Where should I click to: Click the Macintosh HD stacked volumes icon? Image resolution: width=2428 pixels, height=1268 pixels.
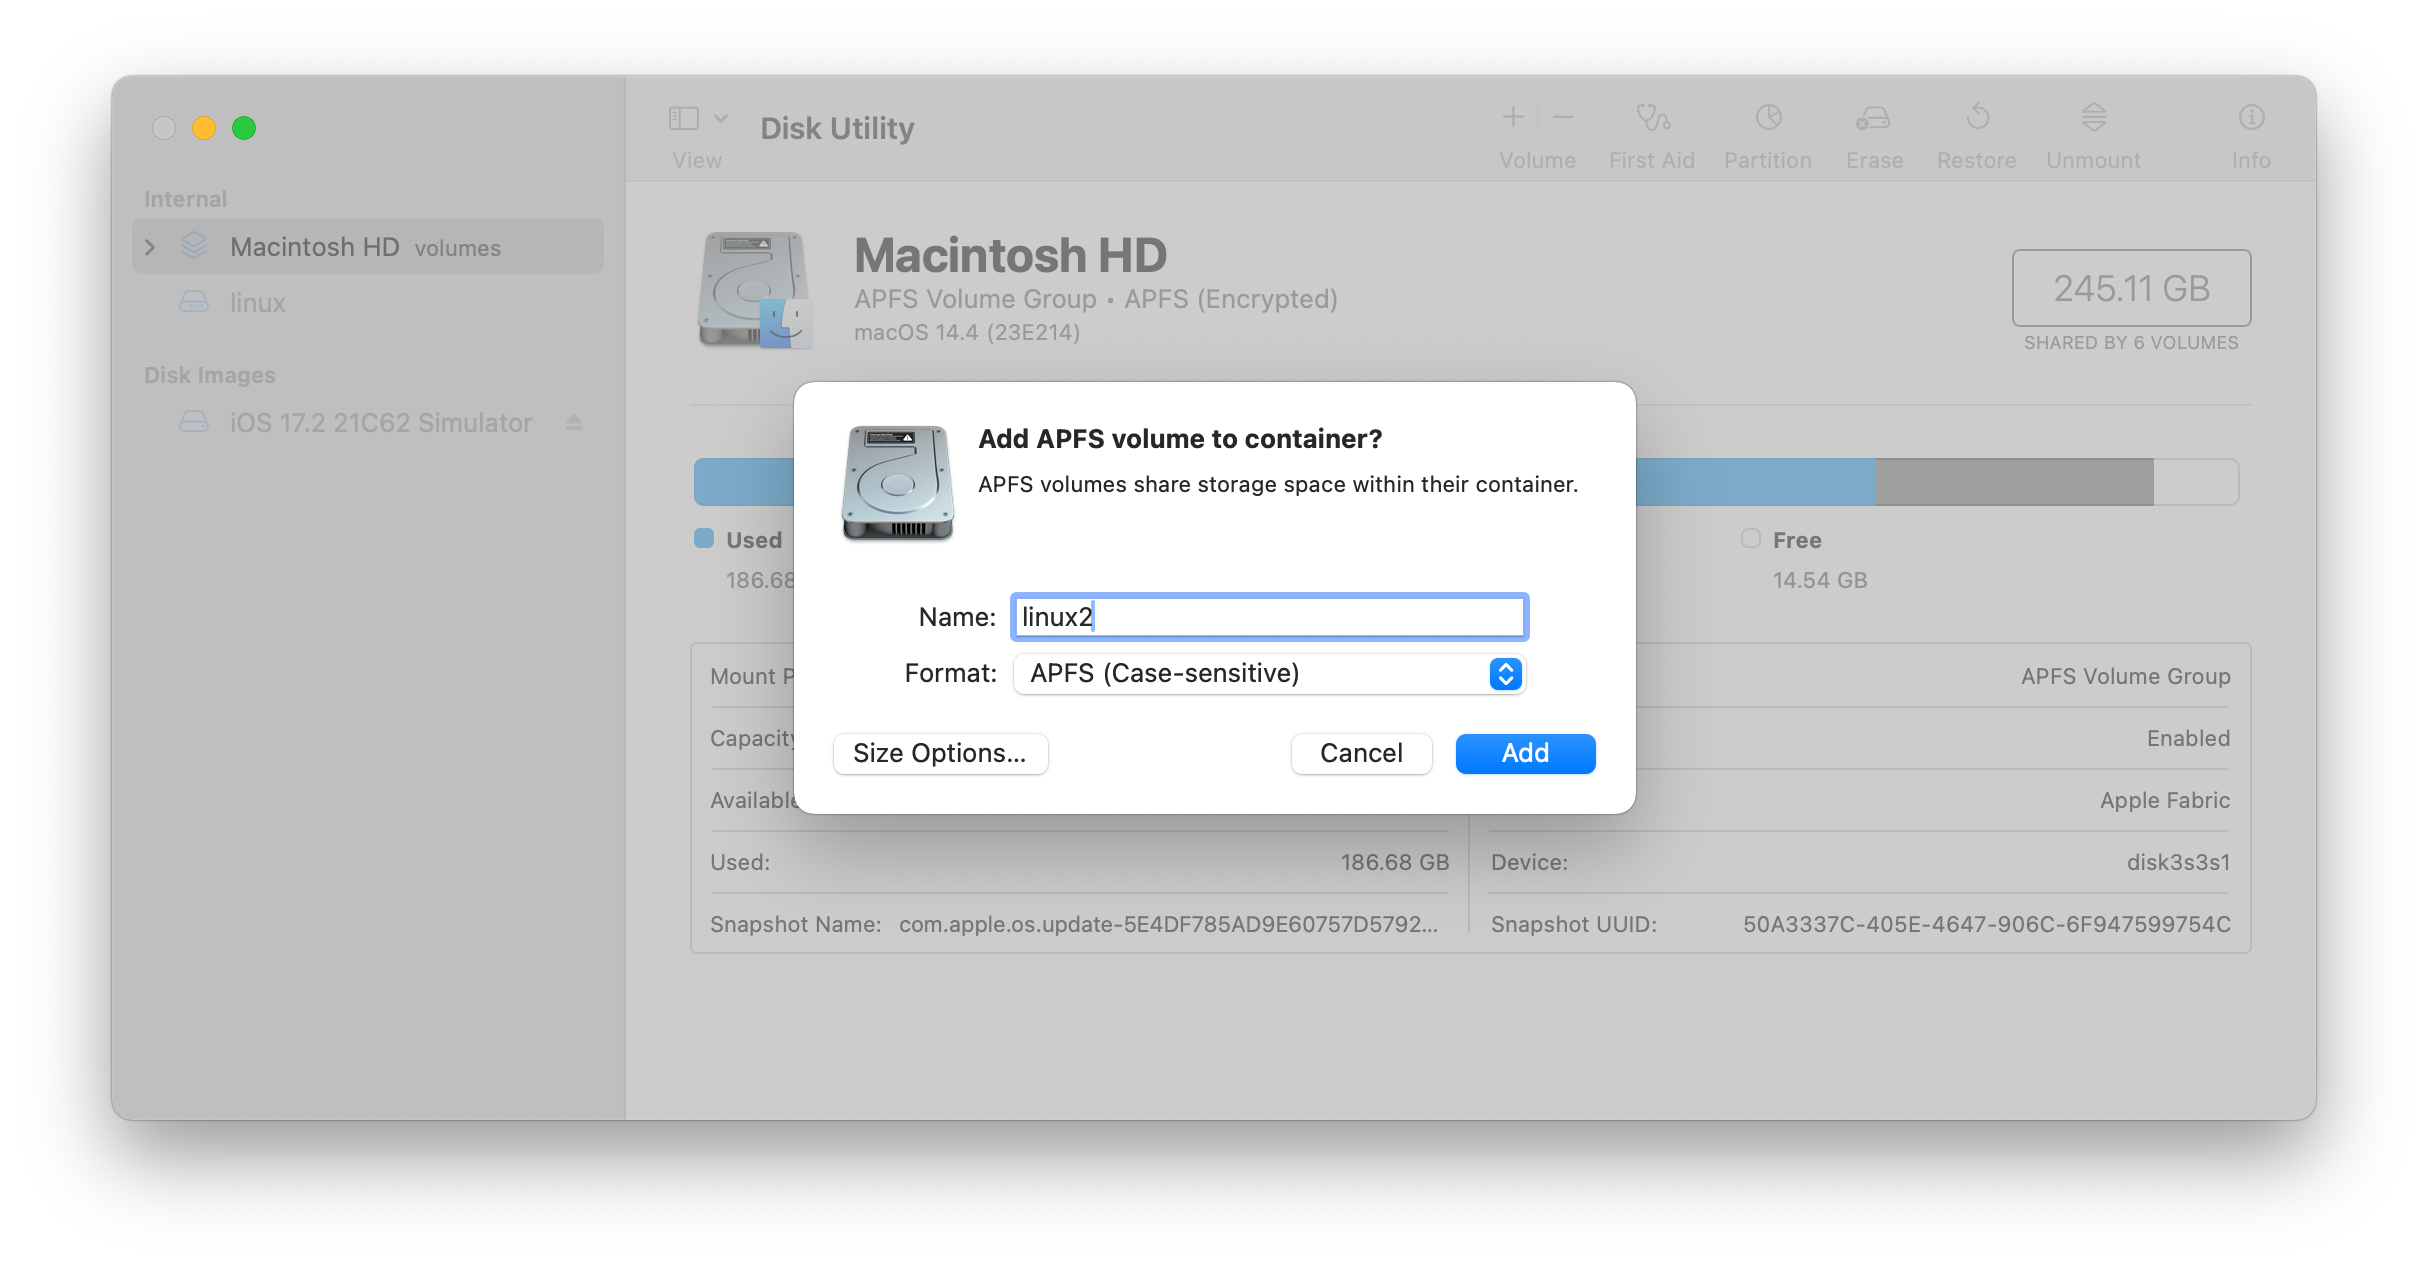point(194,246)
